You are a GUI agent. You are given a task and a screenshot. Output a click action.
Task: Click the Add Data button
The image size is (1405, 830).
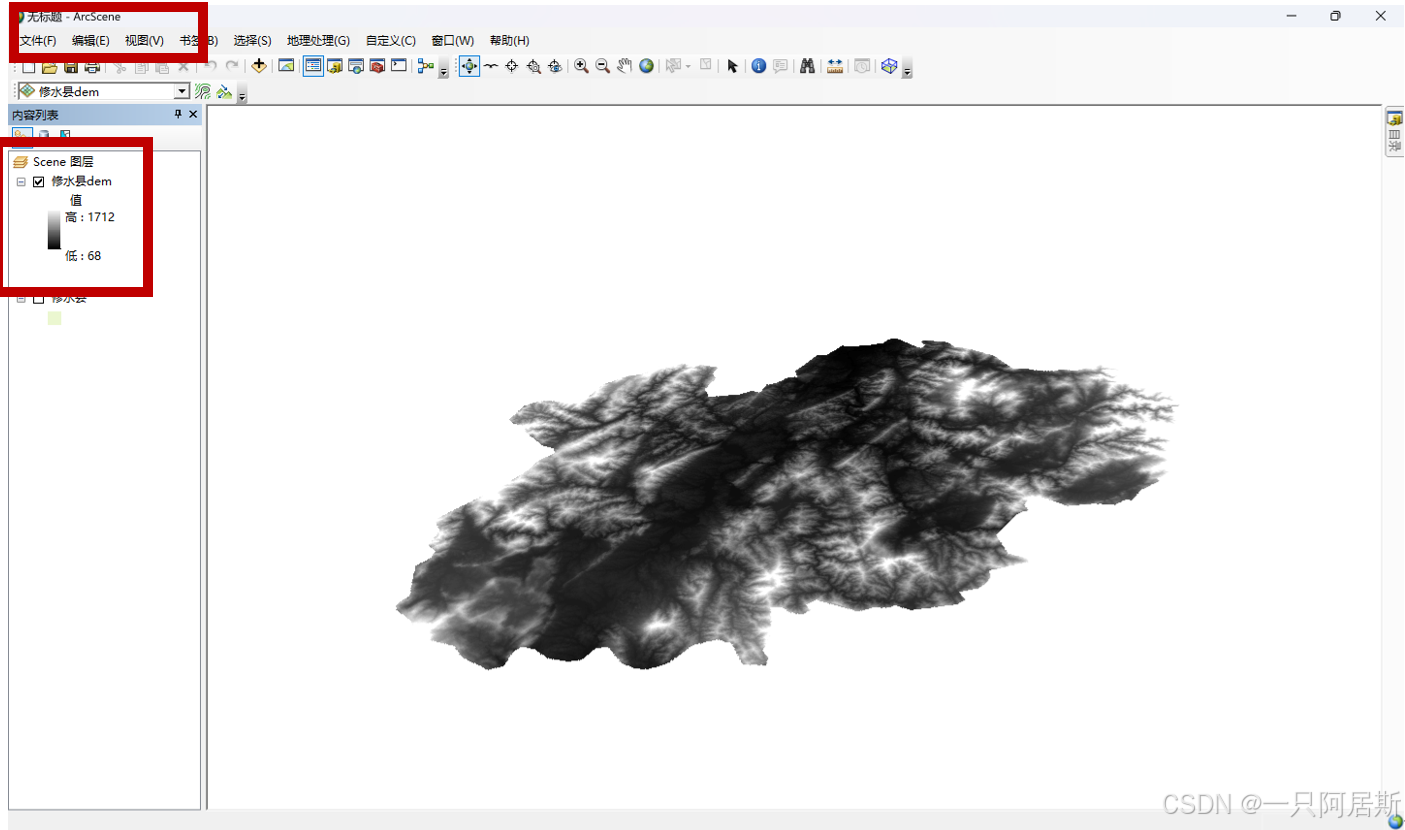pos(259,66)
